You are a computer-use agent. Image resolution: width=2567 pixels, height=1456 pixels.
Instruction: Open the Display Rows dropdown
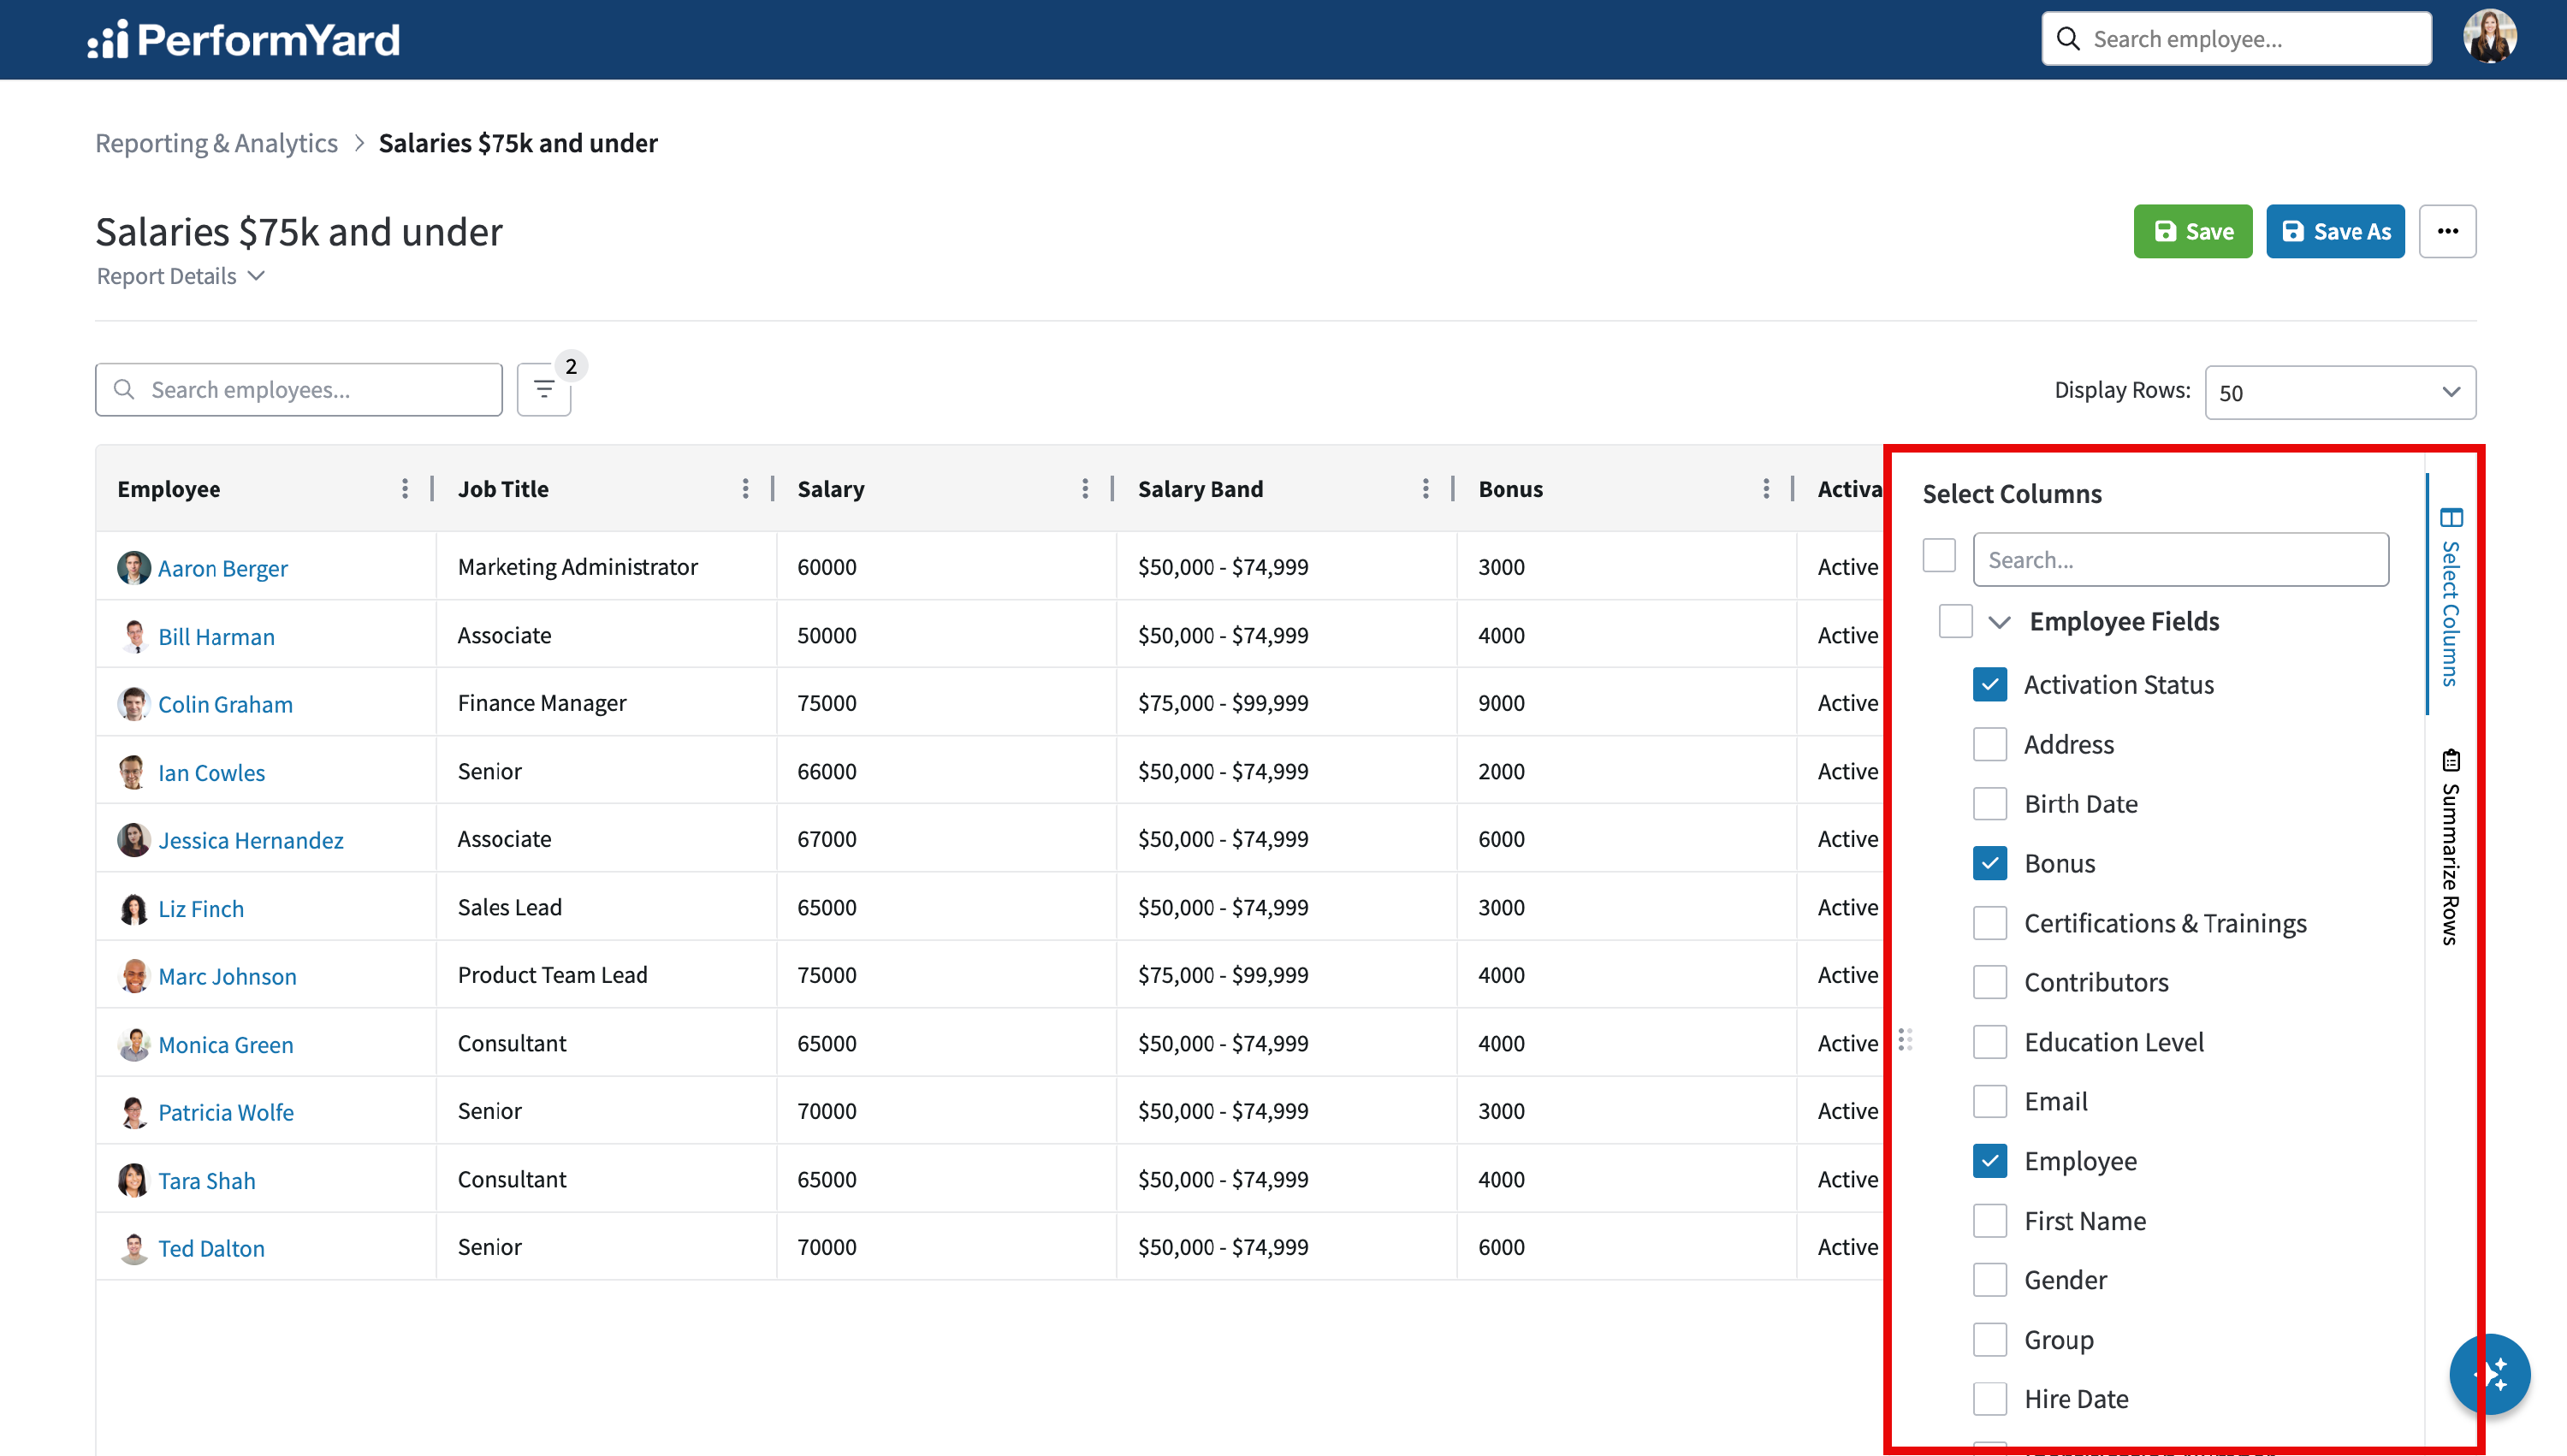pyautogui.click(x=2340, y=392)
